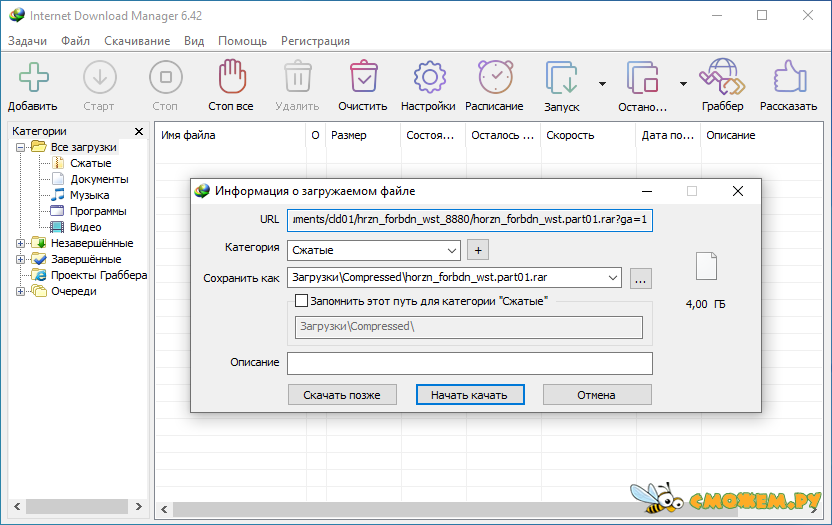Image resolution: width=832 pixels, height=525 pixels.
Task: Select Незавершённые in categories tree
Action: coord(92,243)
